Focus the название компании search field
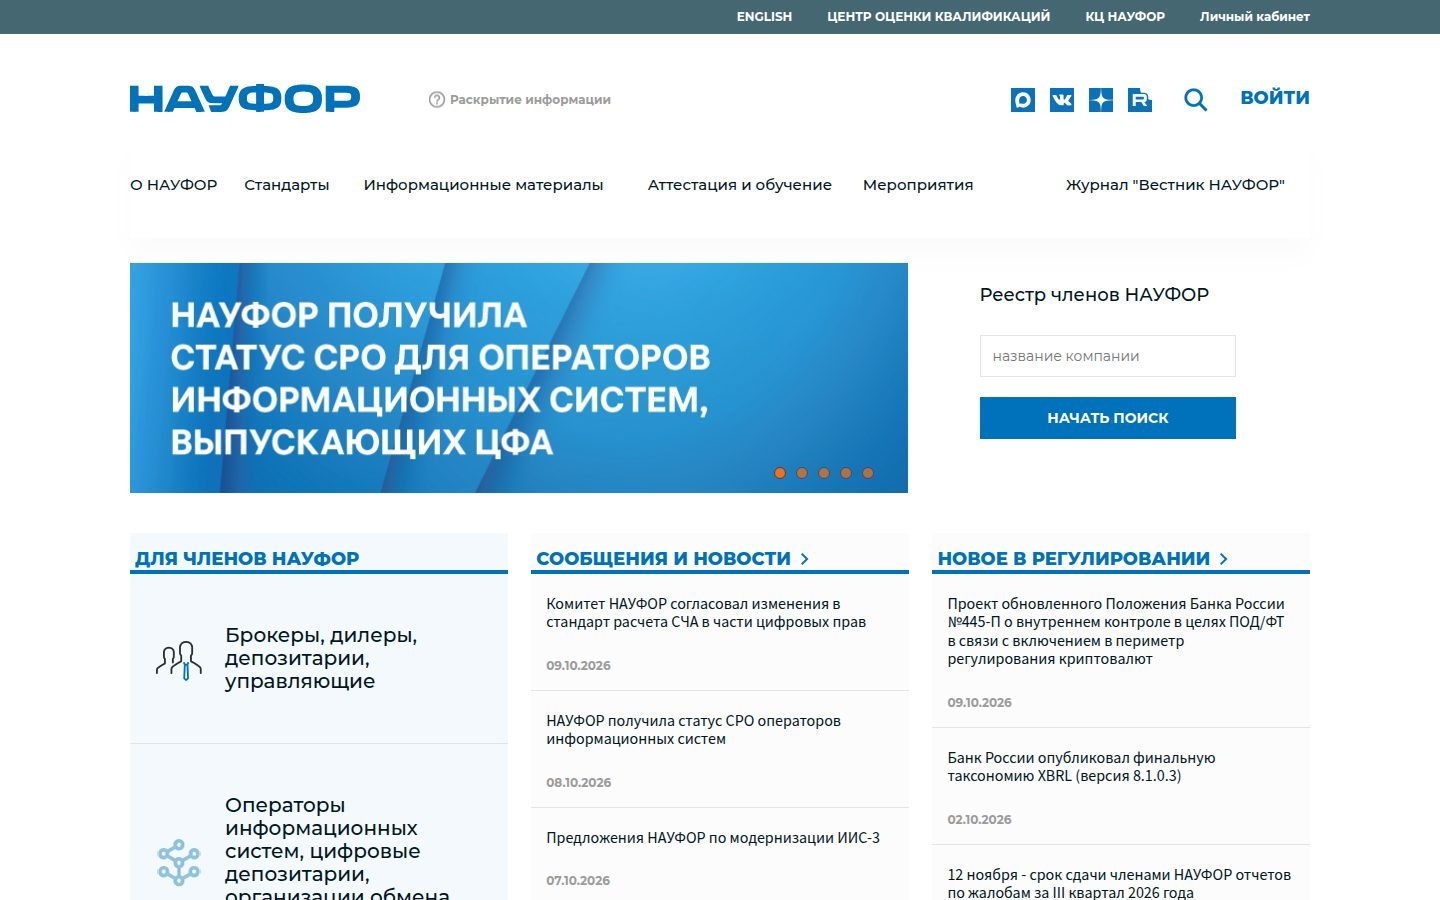1440x900 pixels. [1108, 356]
